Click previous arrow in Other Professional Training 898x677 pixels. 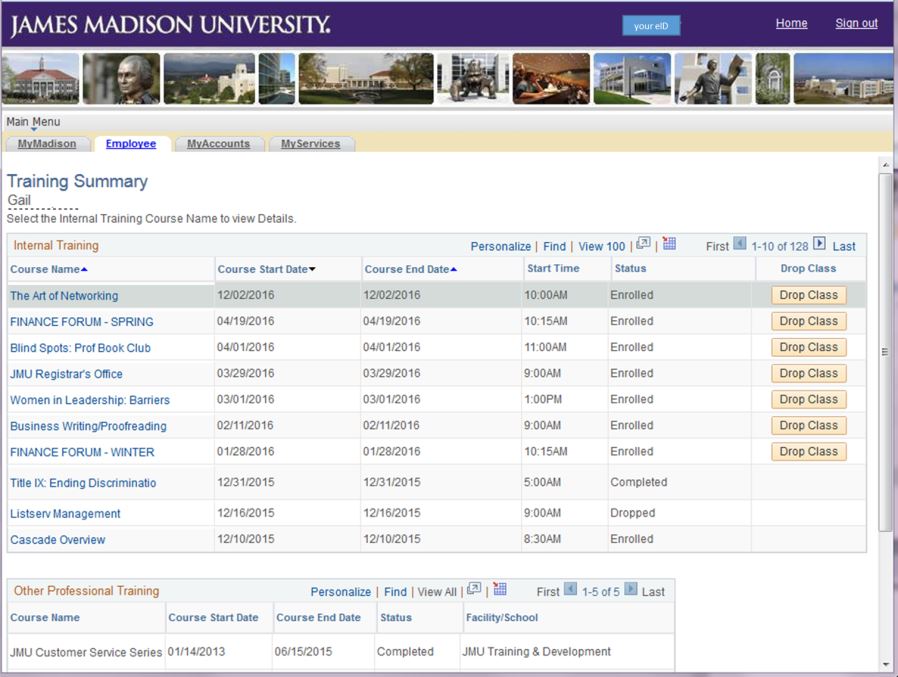570,589
